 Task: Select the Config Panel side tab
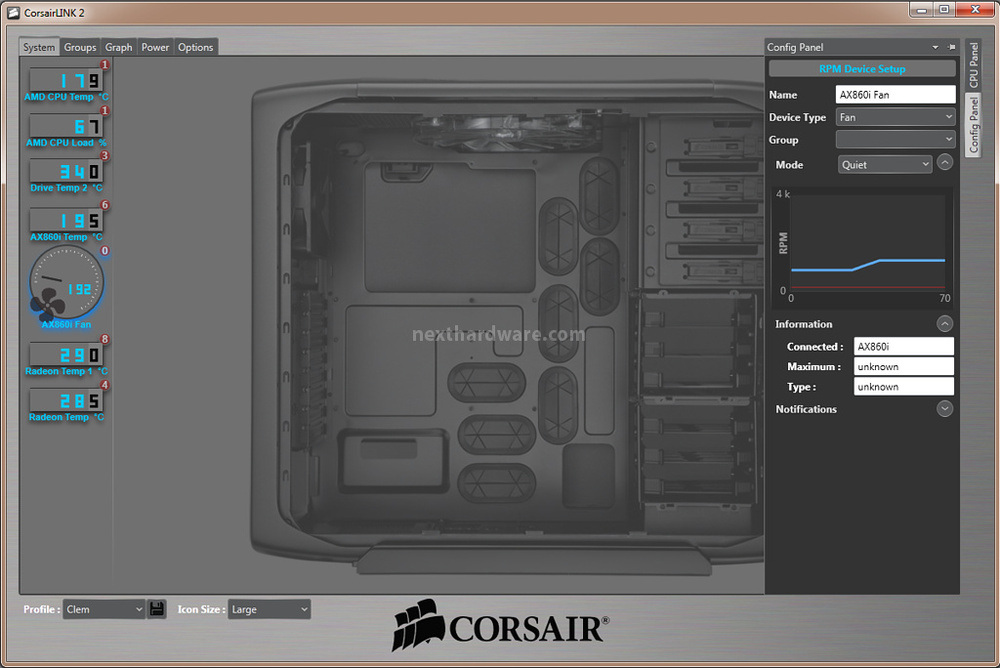coord(973,124)
